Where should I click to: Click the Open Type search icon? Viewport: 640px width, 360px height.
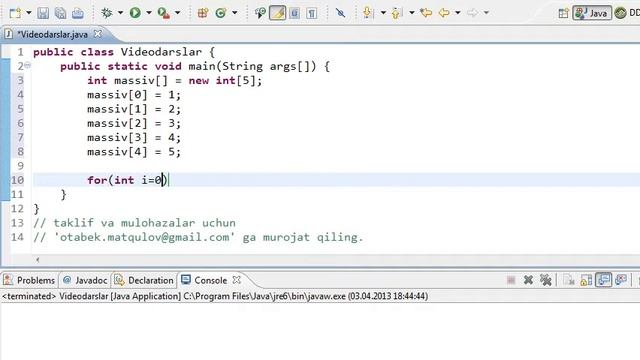[260, 13]
